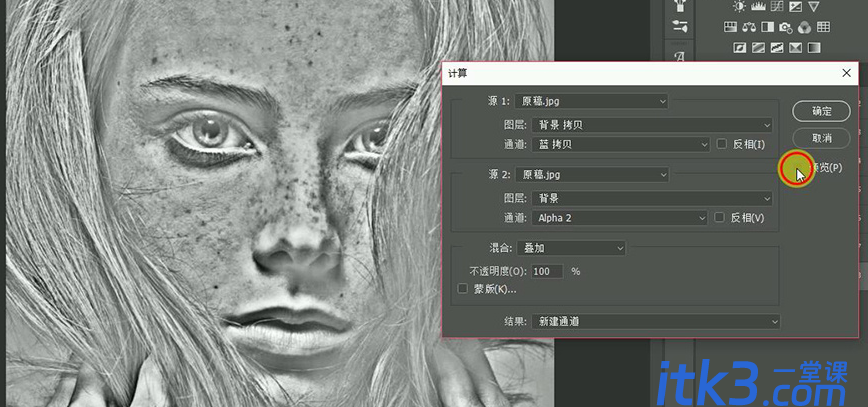Open the 源 1 file dropdown

(591, 101)
